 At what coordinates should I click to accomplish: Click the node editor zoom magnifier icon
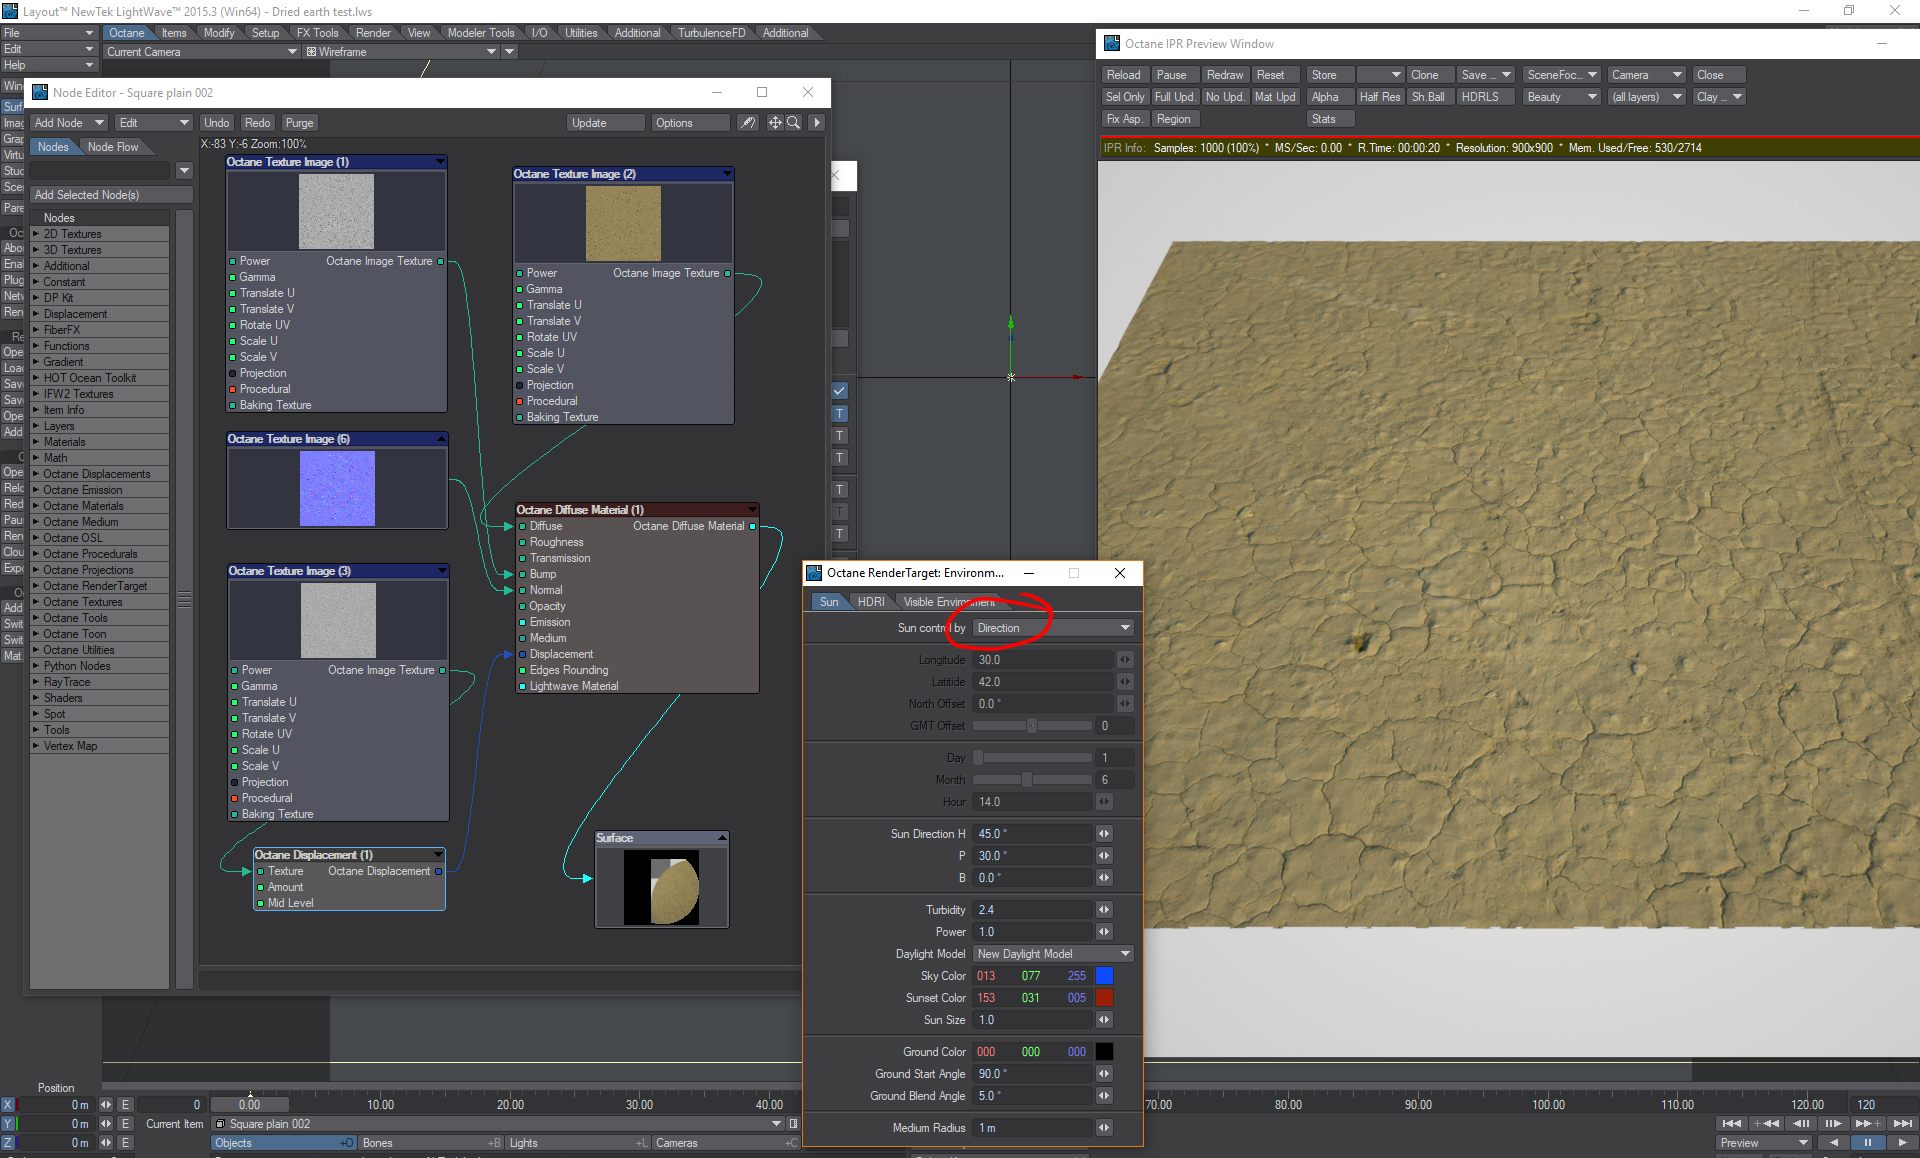[793, 123]
